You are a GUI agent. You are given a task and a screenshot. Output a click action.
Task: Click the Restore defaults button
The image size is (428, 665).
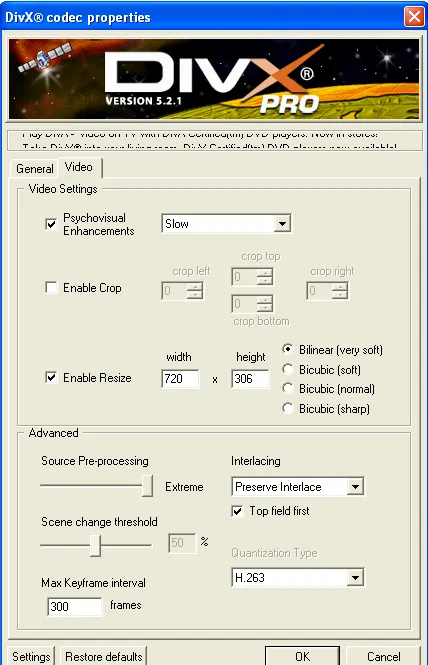point(104,656)
